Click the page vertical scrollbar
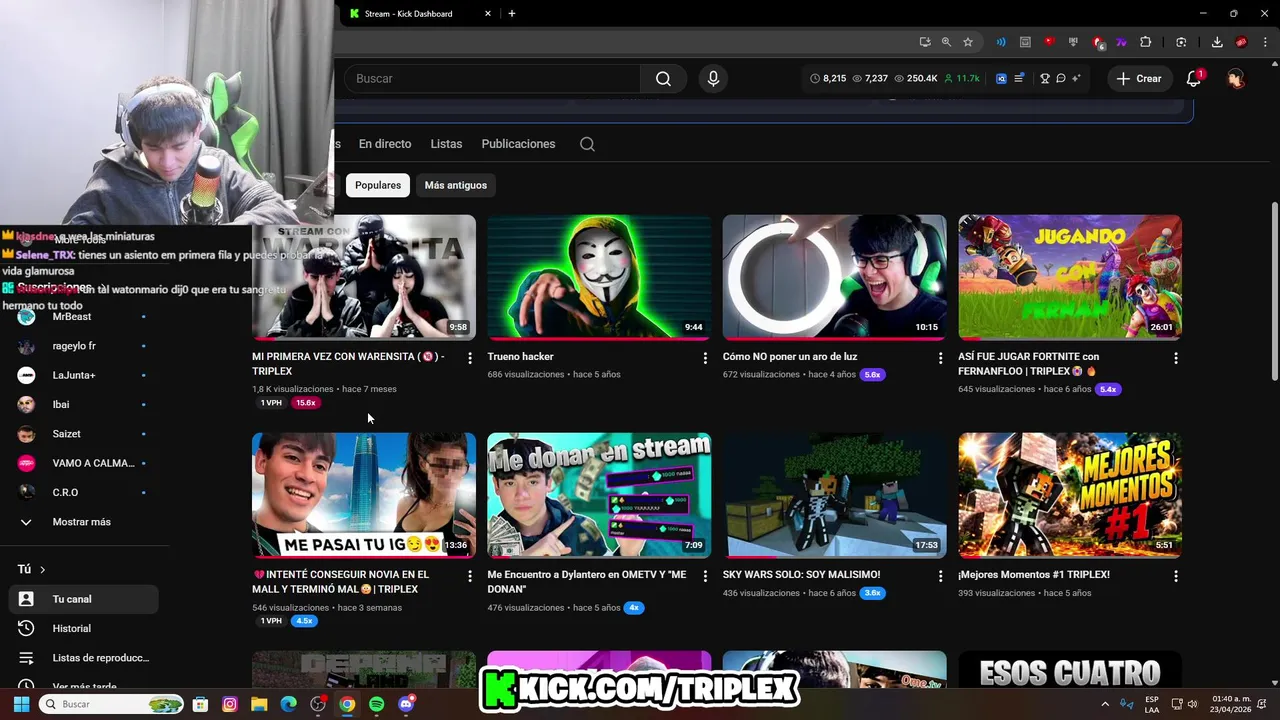 [1274, 290]
